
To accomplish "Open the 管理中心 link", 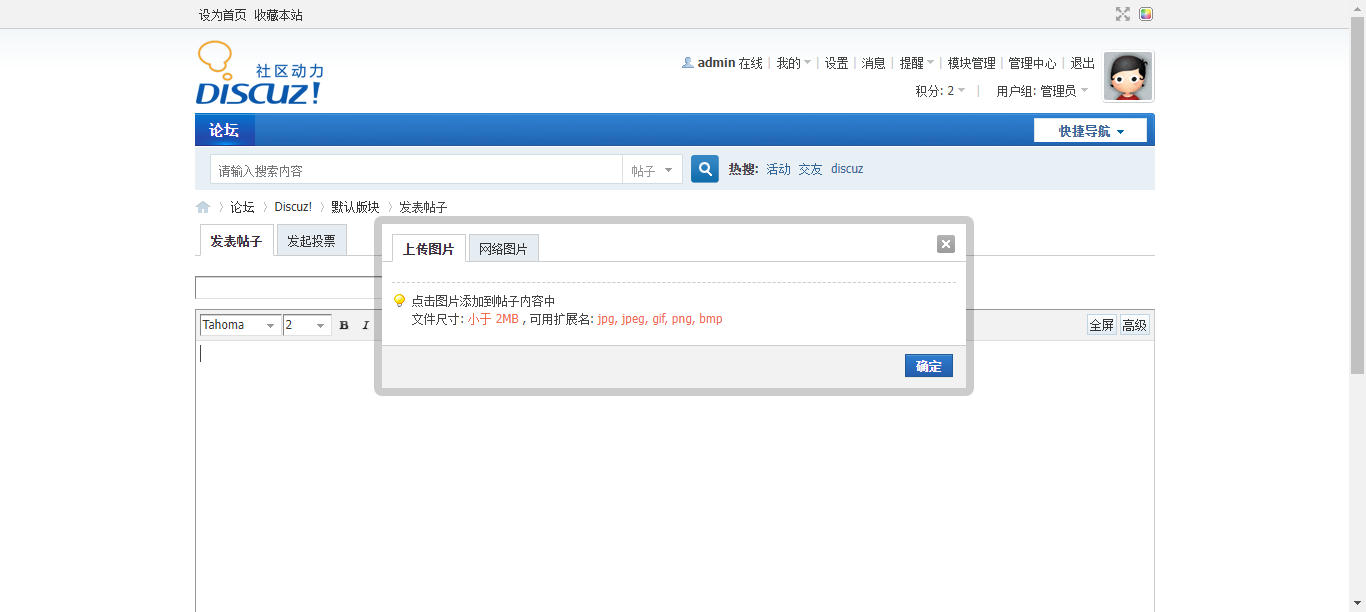I will pos(1031,63).
